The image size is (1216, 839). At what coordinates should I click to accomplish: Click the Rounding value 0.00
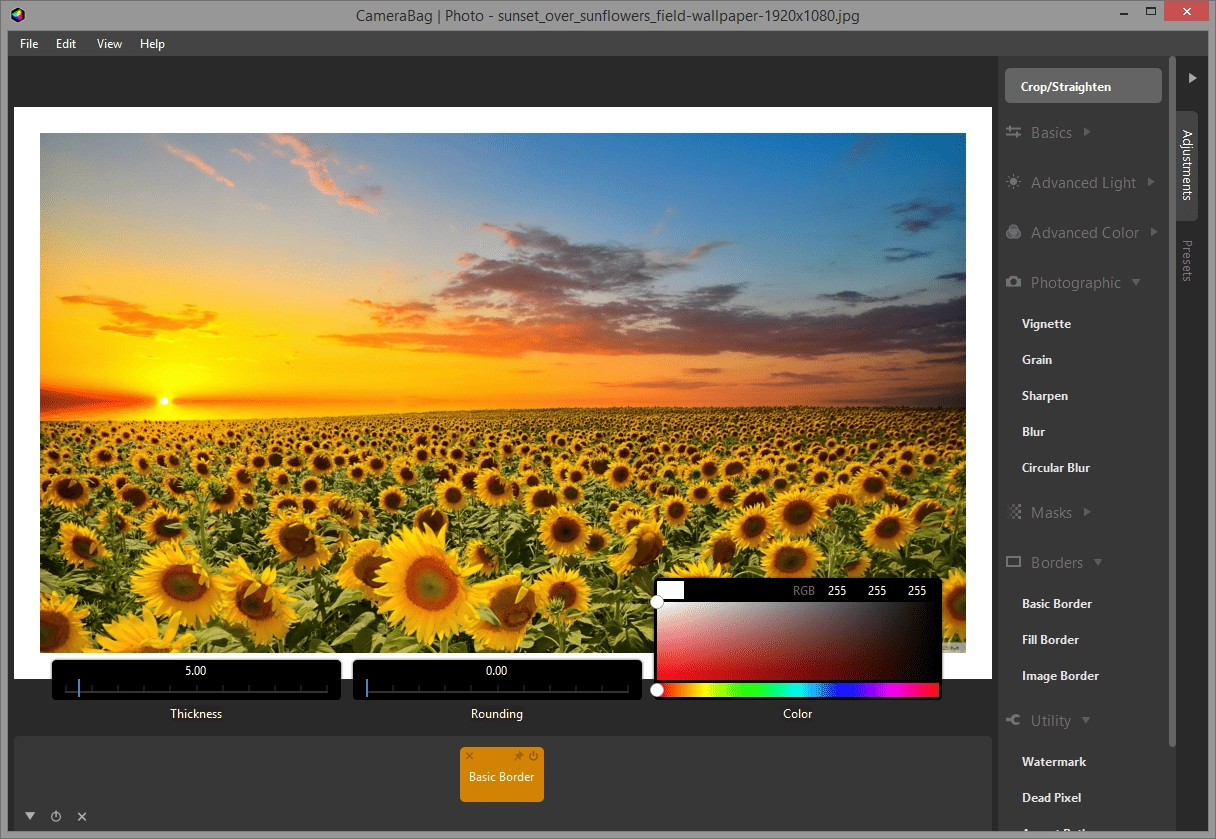coord(497,671)
